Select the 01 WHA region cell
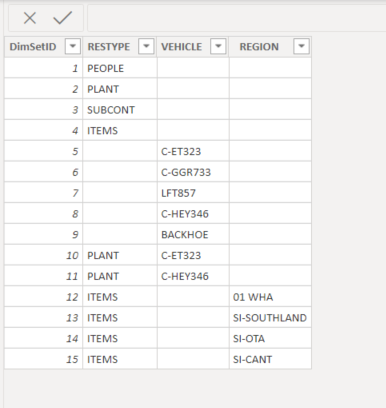Viewport: 386px width, 408px height. (x=270, y=297)
